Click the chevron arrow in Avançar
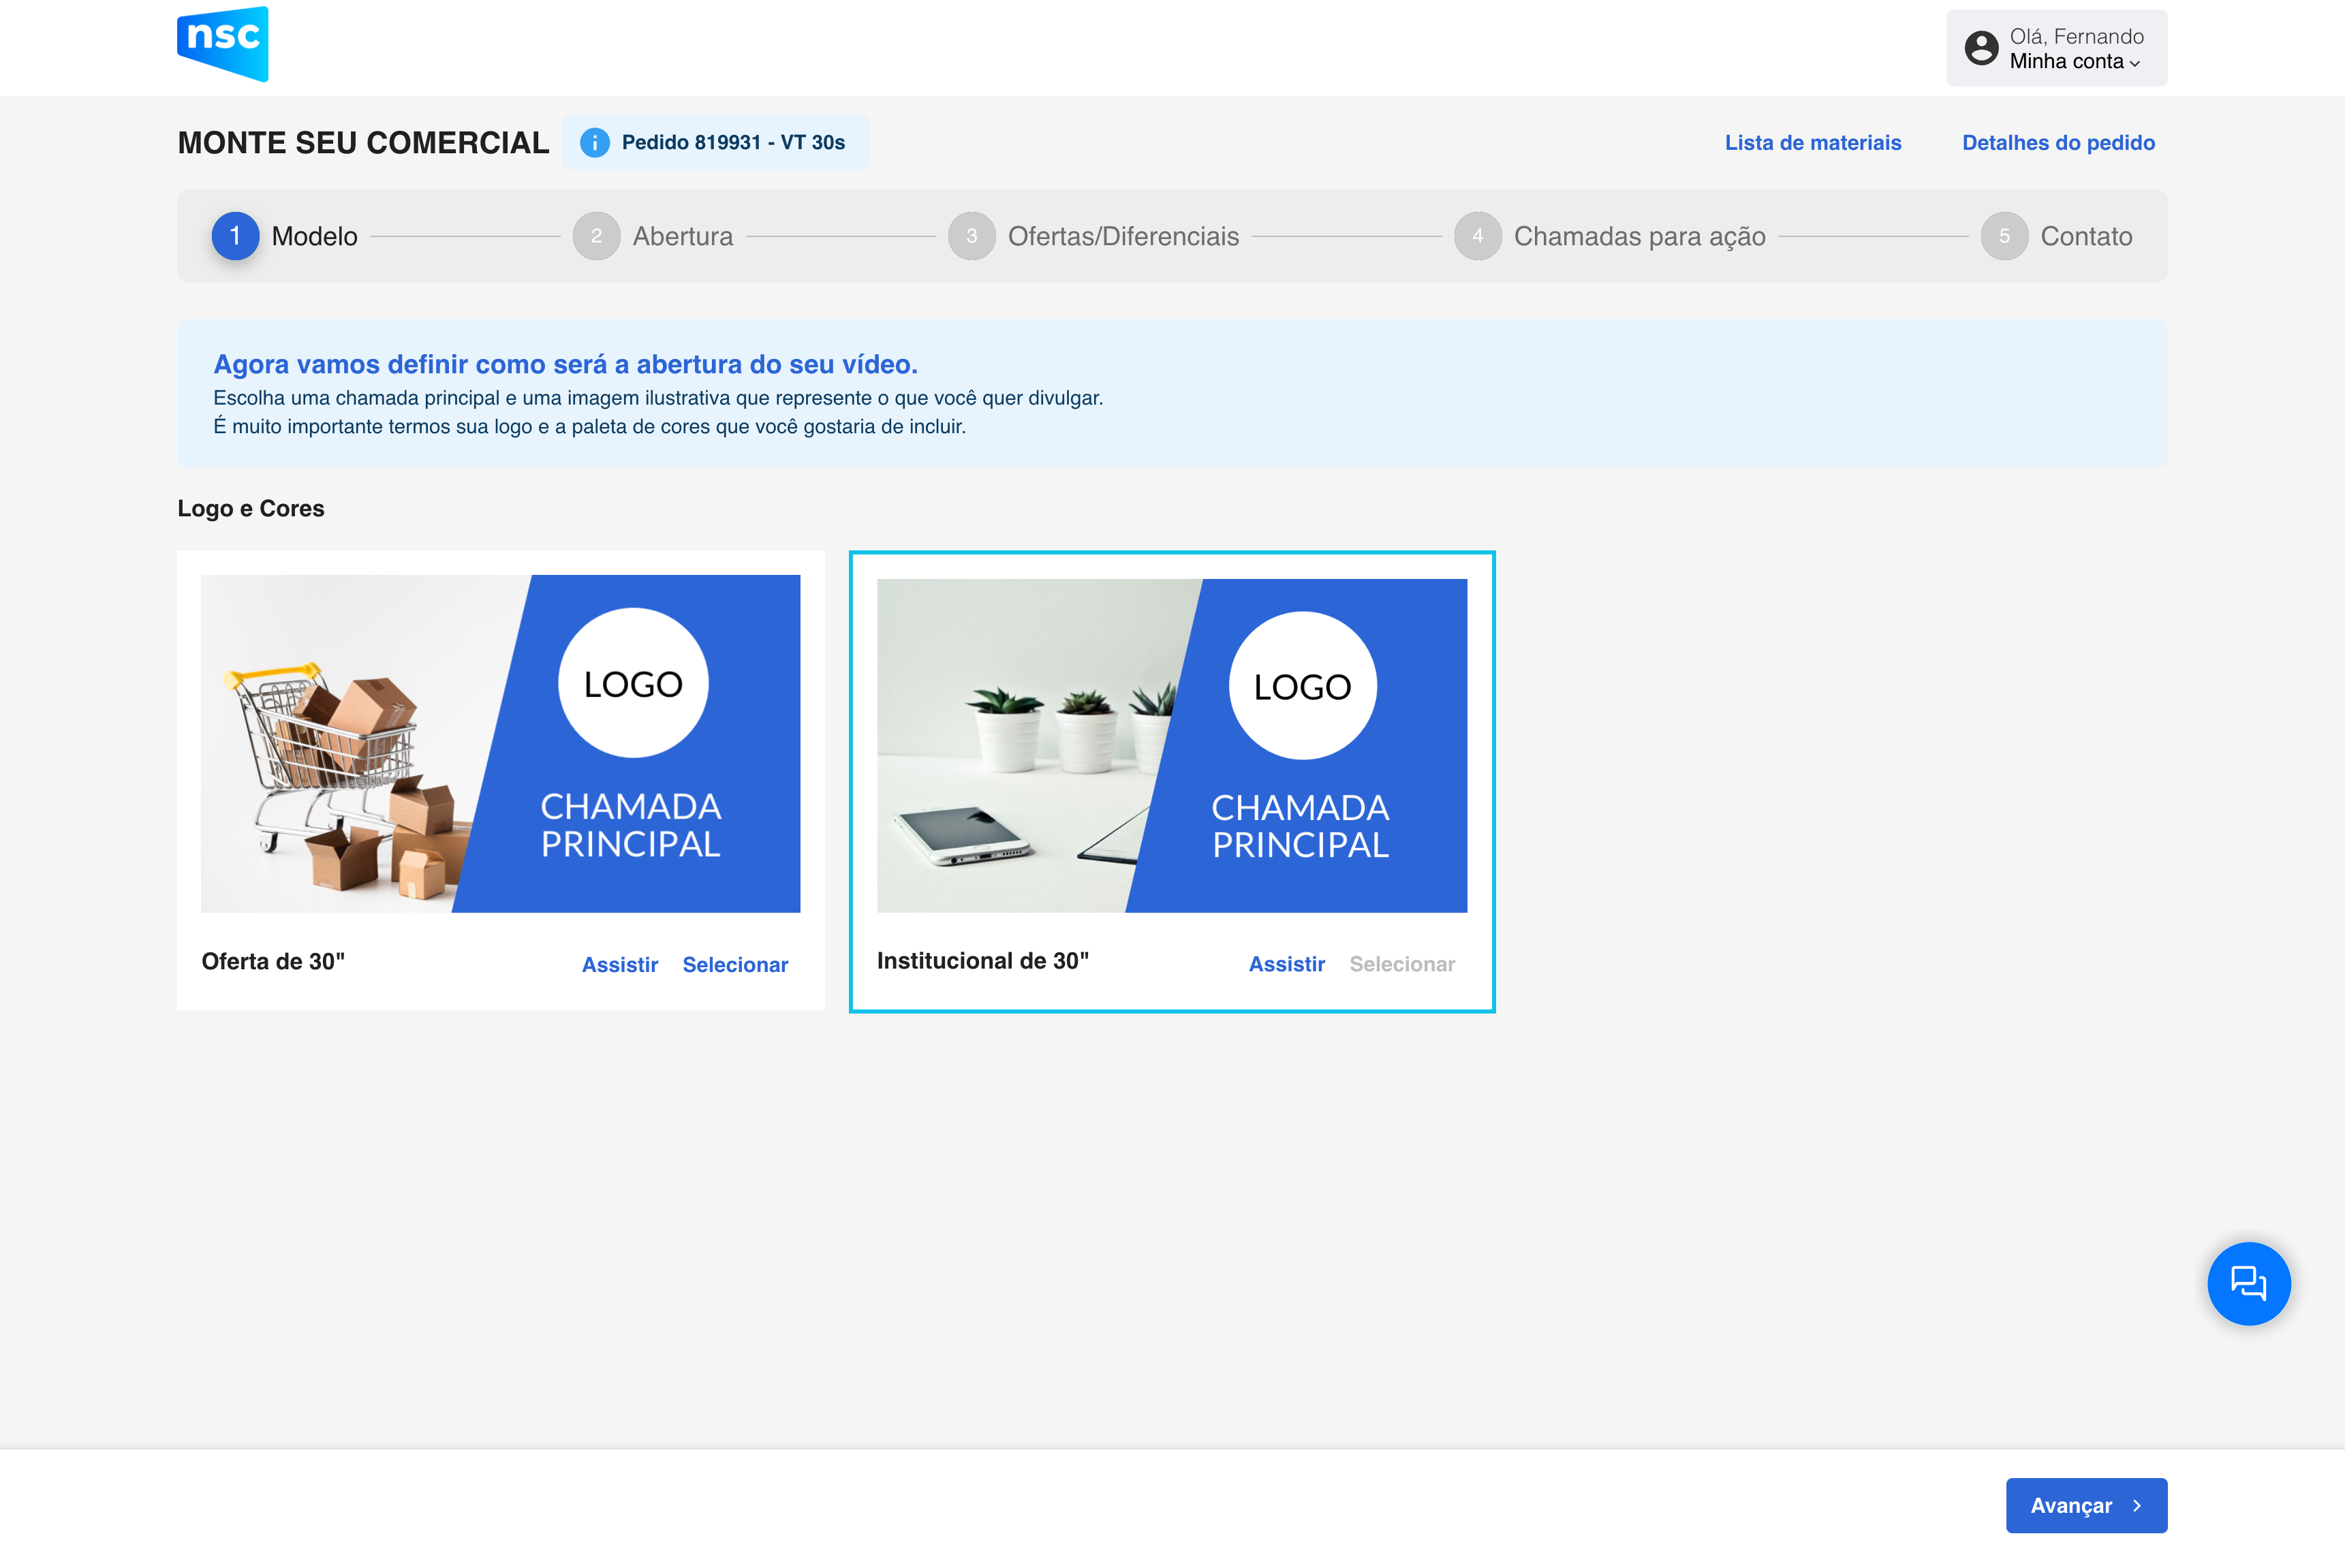 coord(2137,1506)
